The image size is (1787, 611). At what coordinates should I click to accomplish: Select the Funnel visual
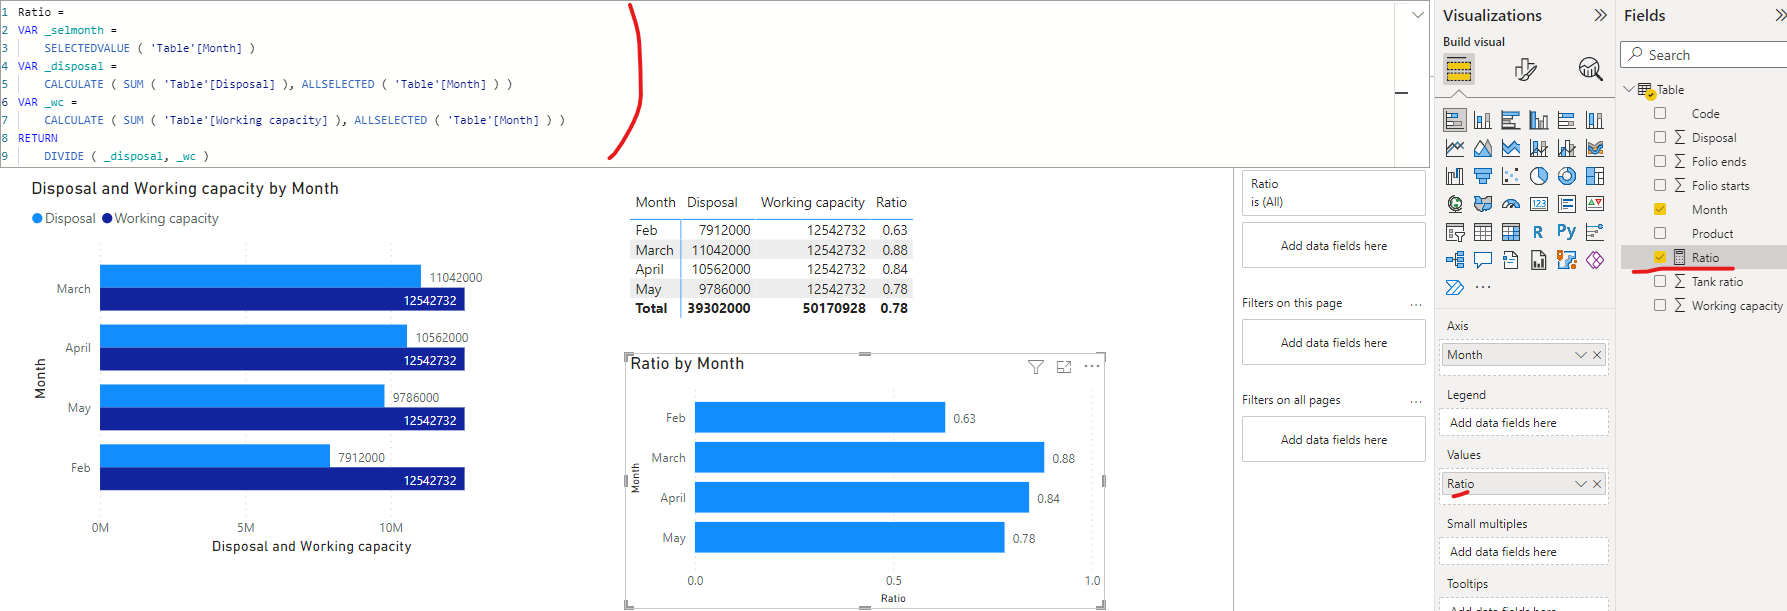point(1483,176)
